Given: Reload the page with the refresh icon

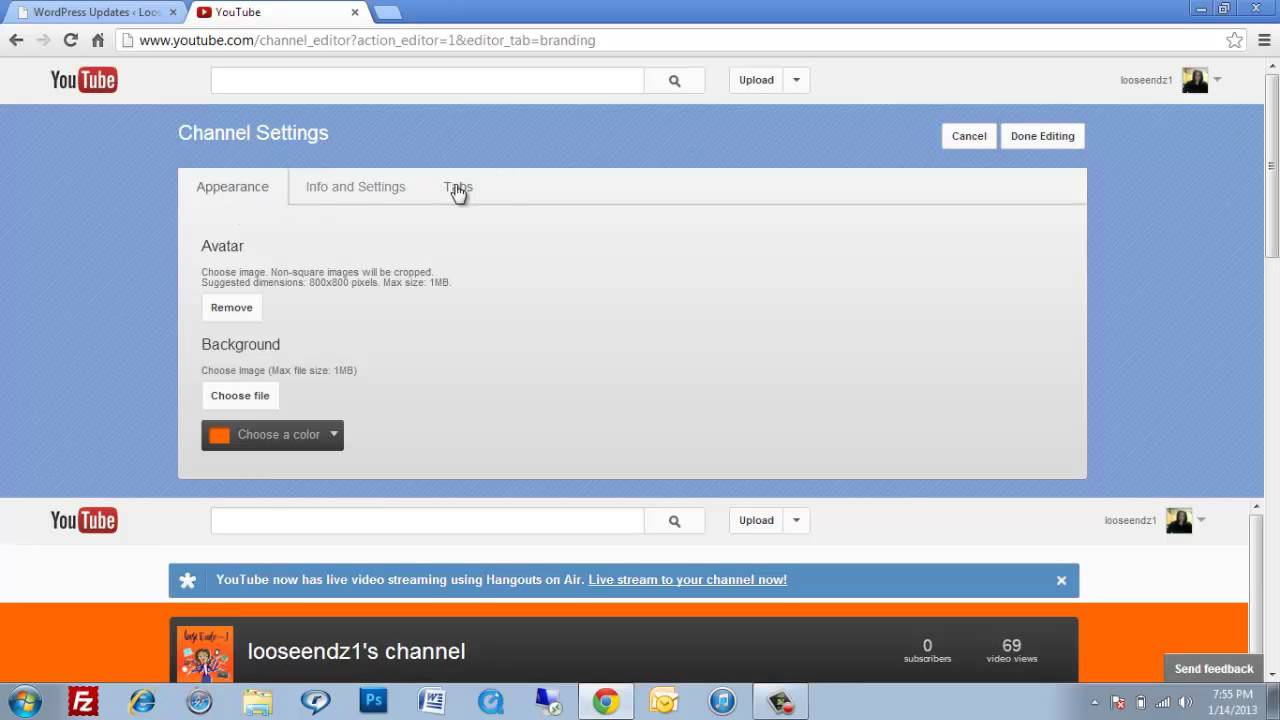Looking at the screenshot, I should coord(70,40).
